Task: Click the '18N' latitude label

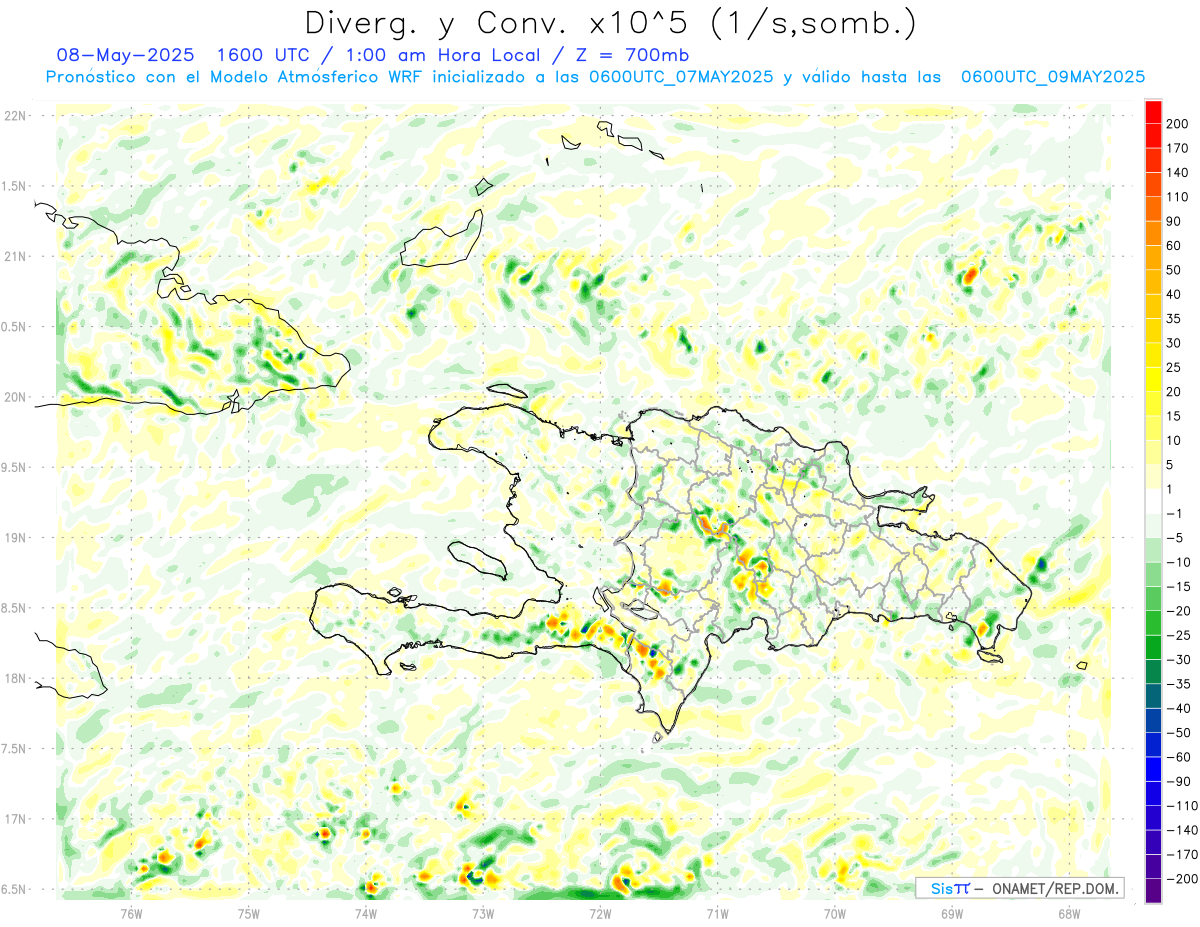Action: [15, 678]
